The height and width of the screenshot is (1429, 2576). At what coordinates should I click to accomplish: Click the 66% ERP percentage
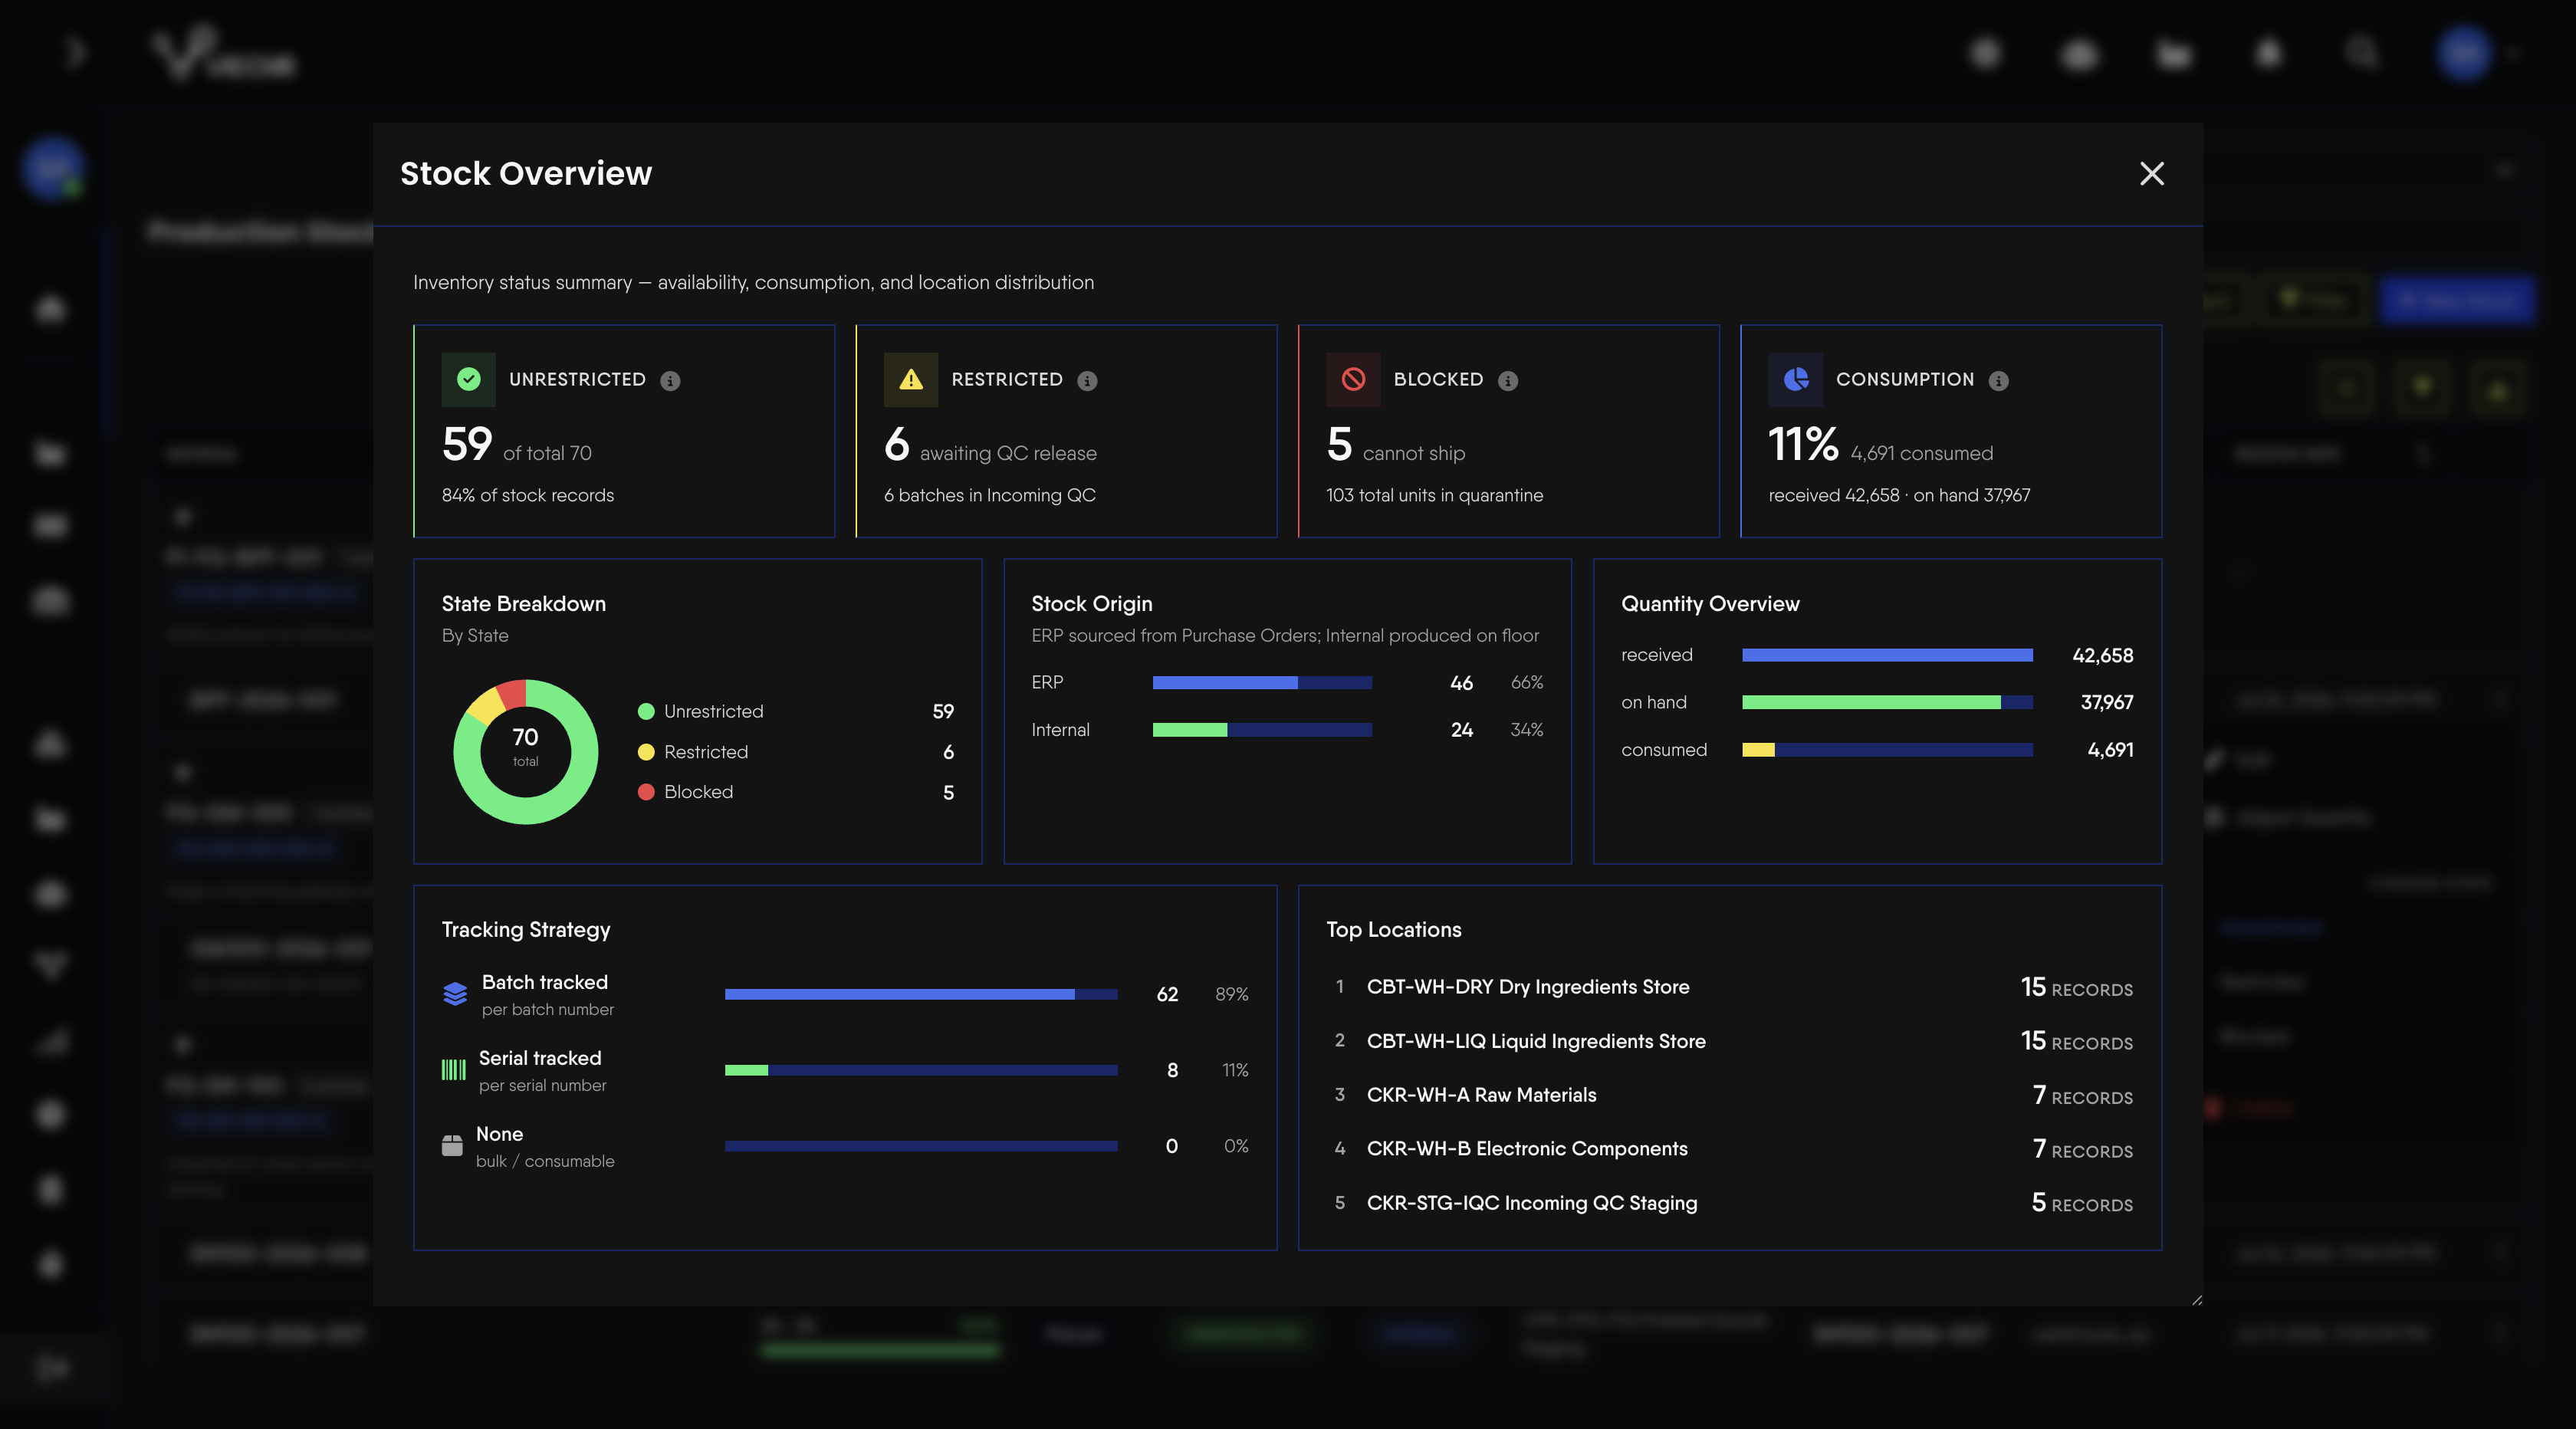click(x=1526, y=683)
